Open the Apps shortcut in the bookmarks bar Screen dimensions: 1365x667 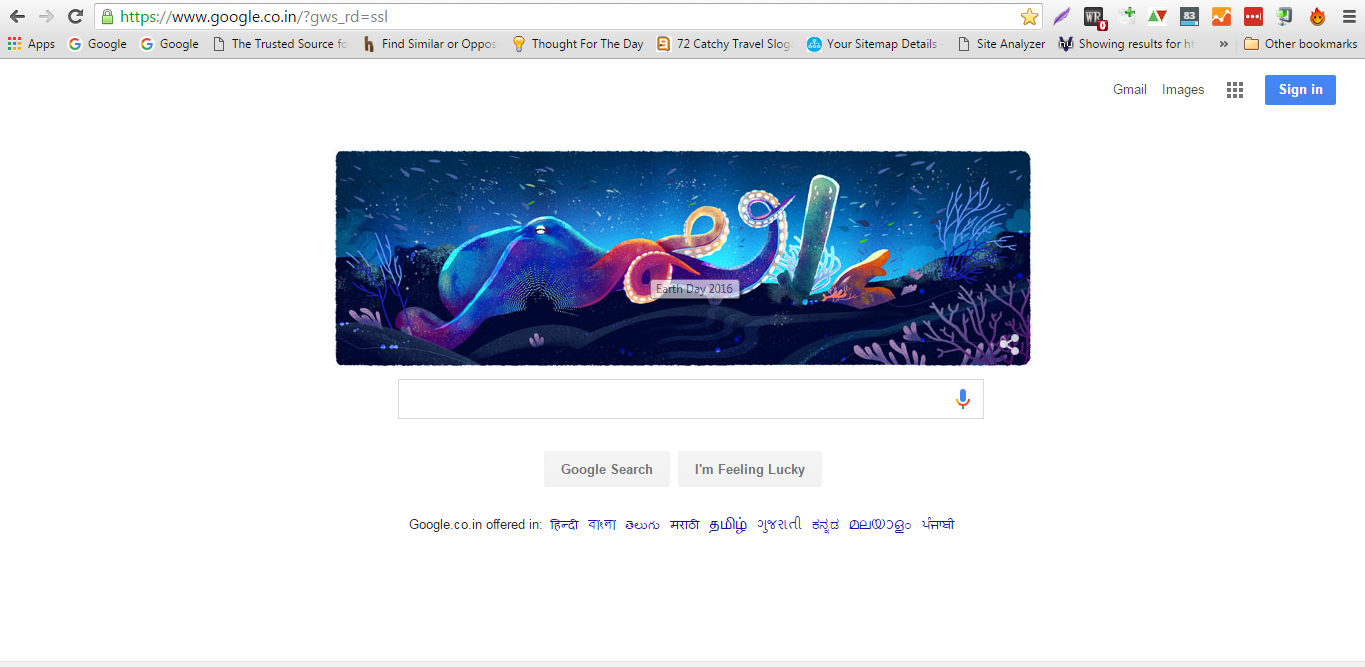point(31,44)
